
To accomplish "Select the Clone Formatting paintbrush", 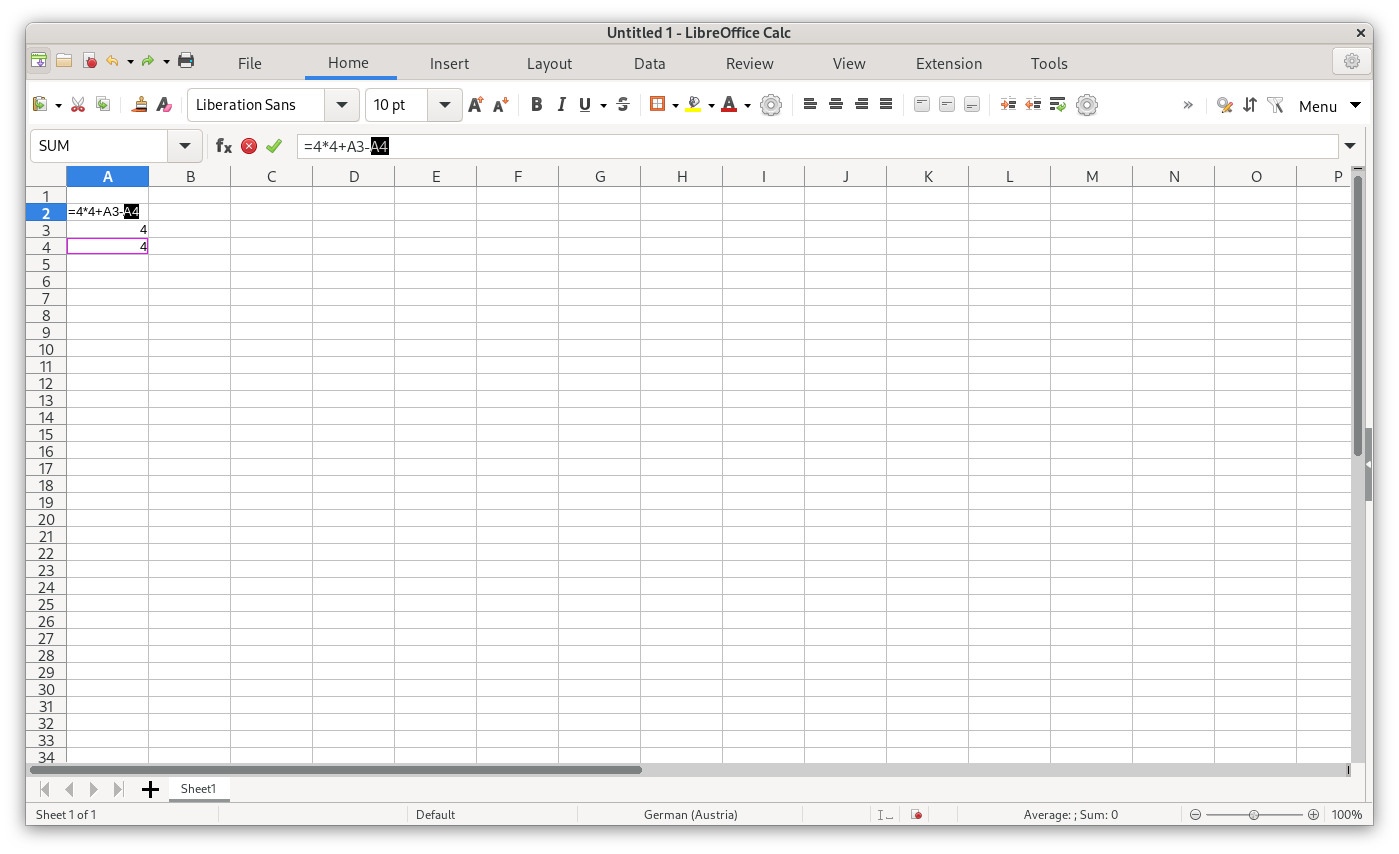I will (140, 105).
